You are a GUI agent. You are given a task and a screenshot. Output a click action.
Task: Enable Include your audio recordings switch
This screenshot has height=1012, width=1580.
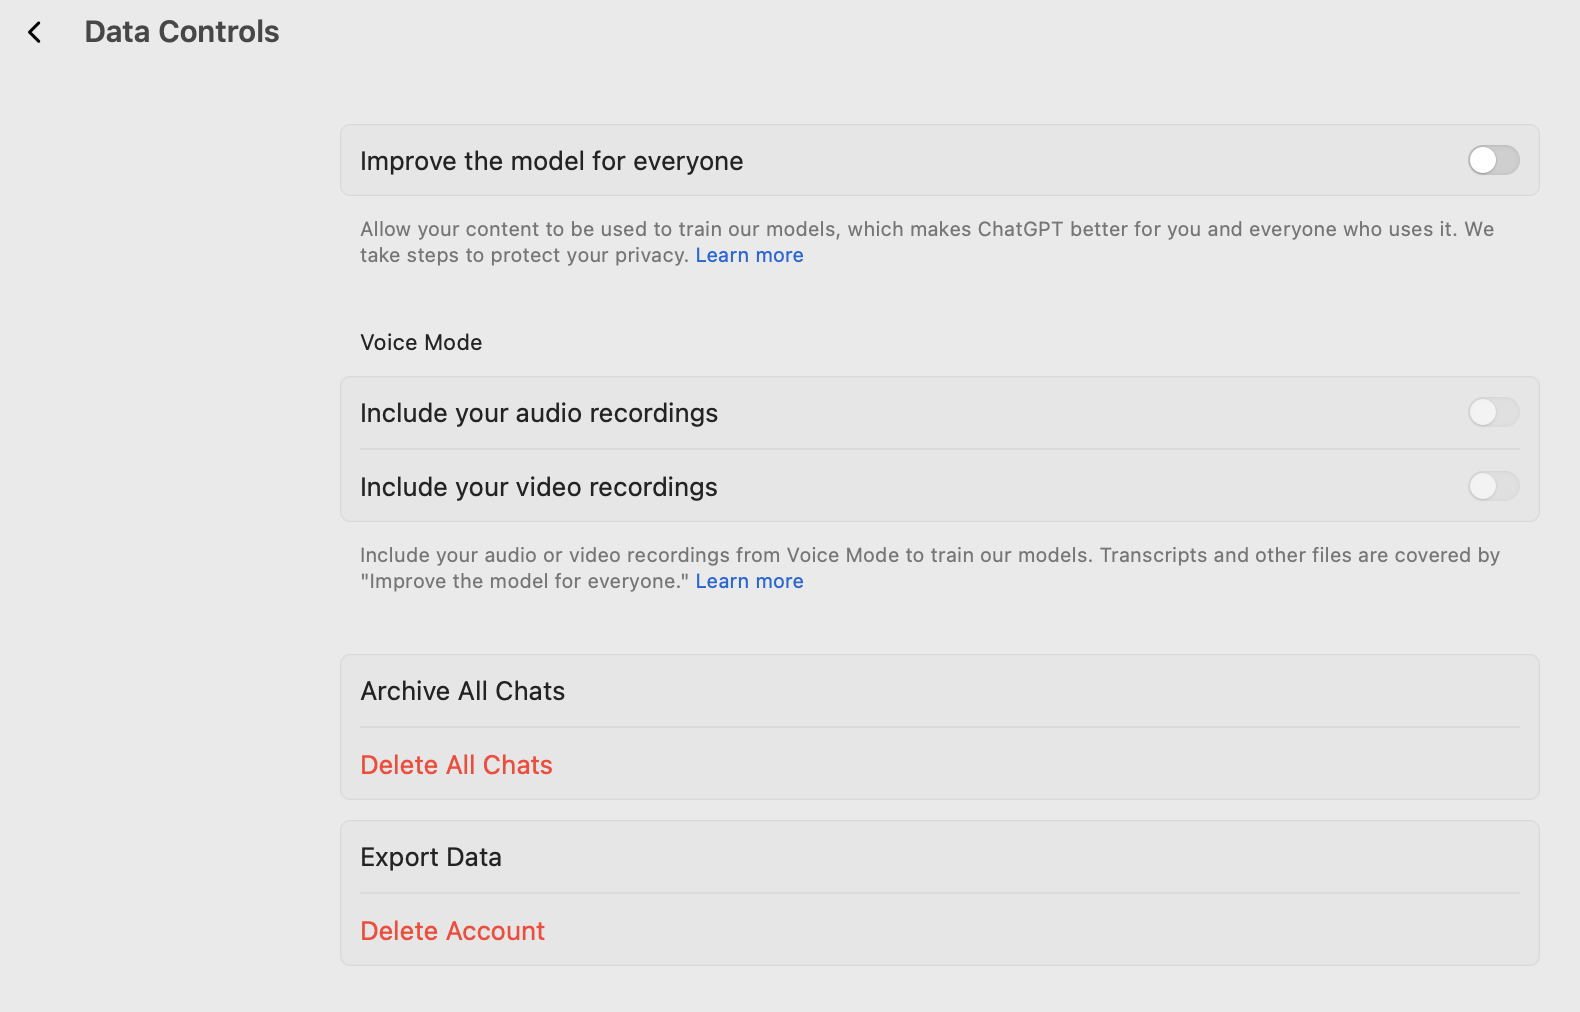click(x=1493, y=412)
